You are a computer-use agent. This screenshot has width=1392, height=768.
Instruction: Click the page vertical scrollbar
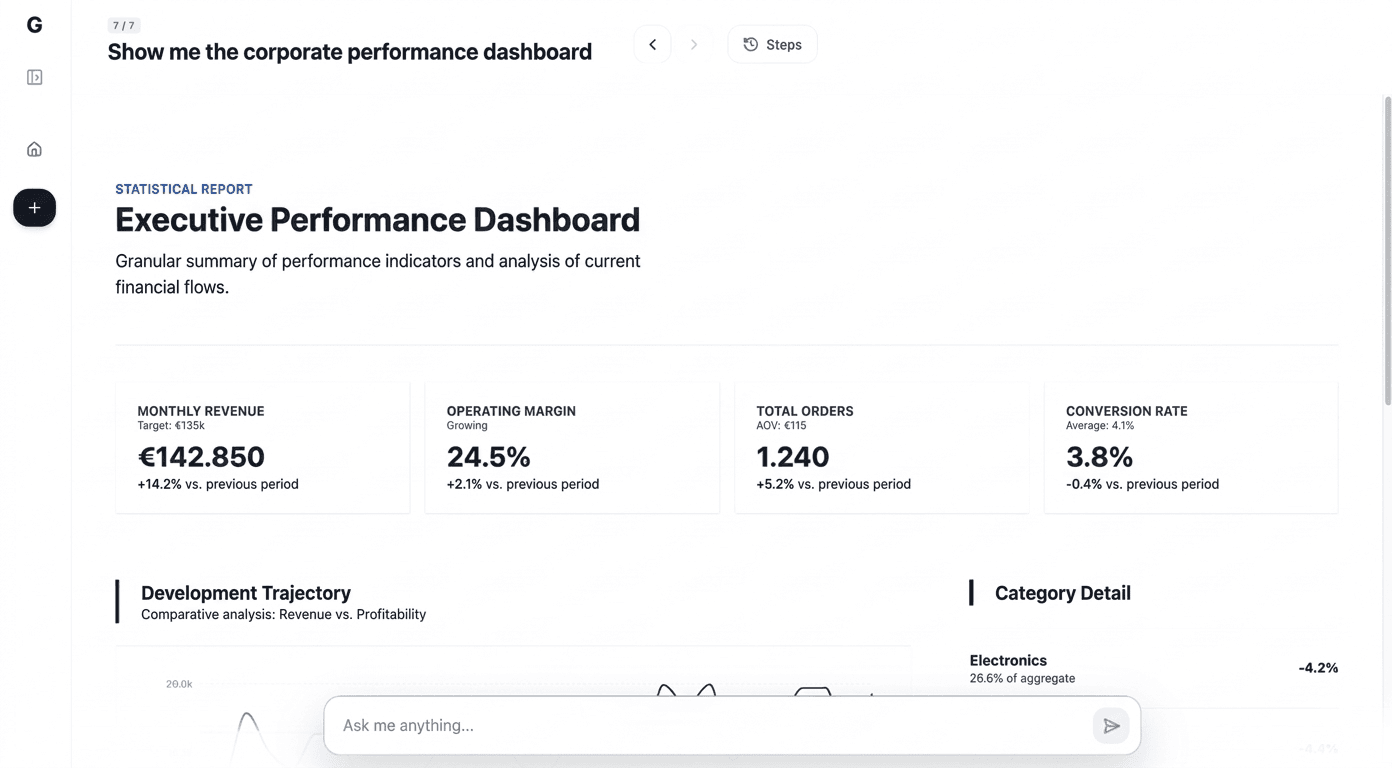[1387, 250]
